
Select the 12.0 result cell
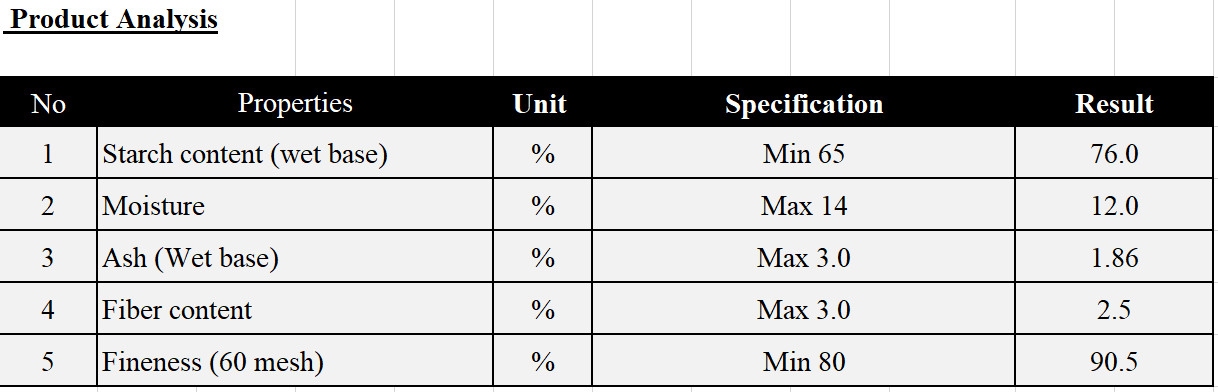pyautogui.click(x=1114, y=206)
